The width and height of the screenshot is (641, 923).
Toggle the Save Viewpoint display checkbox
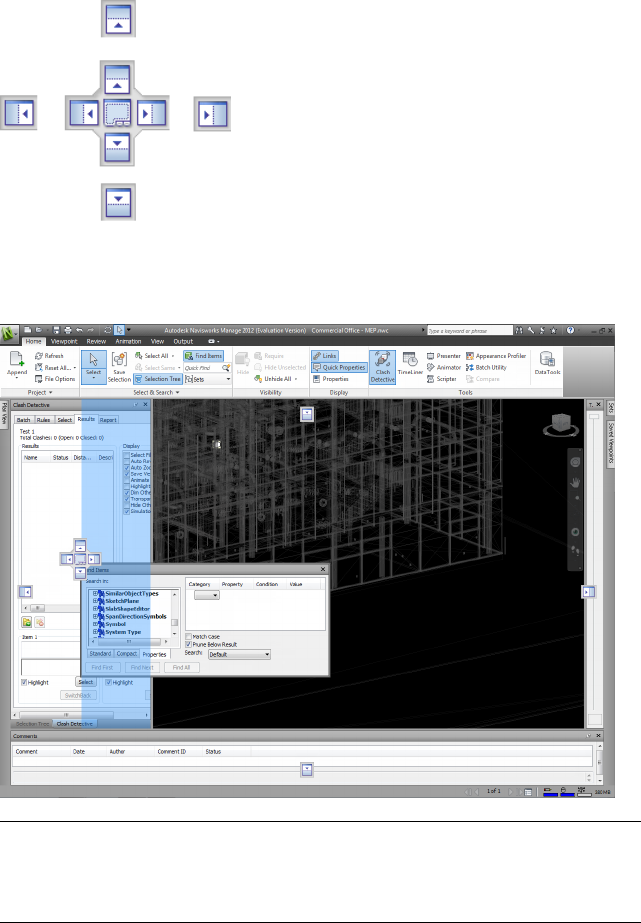coord(126,474)
